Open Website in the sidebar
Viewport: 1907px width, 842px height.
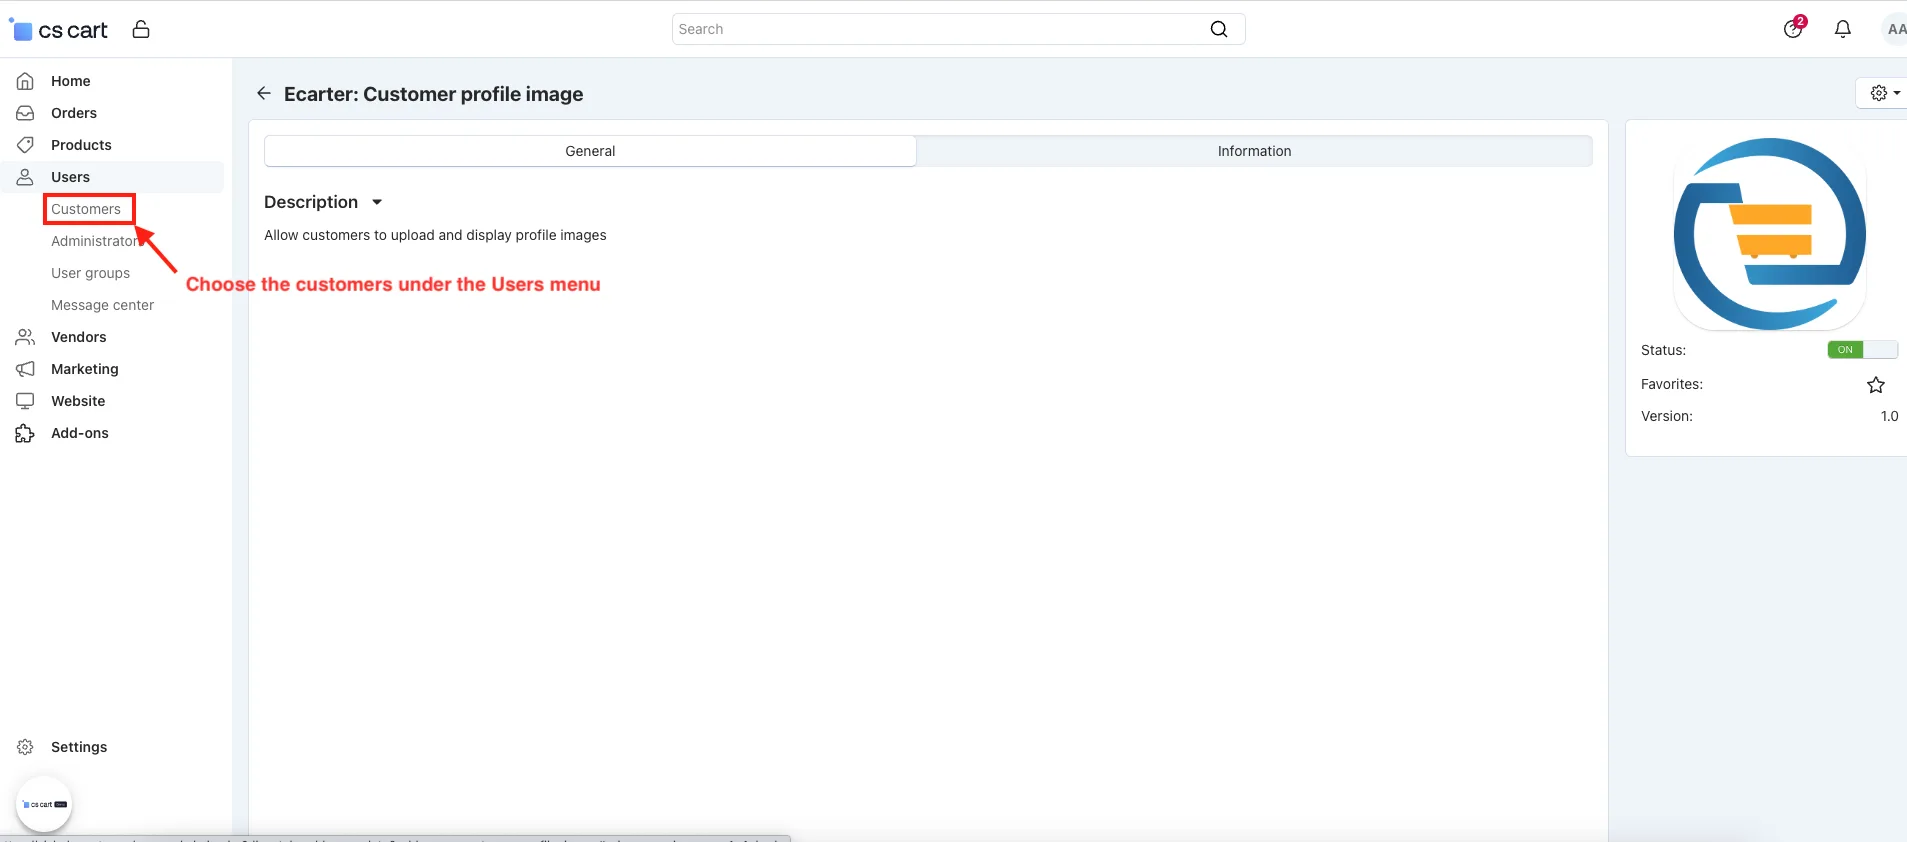[x=78, y=401]
